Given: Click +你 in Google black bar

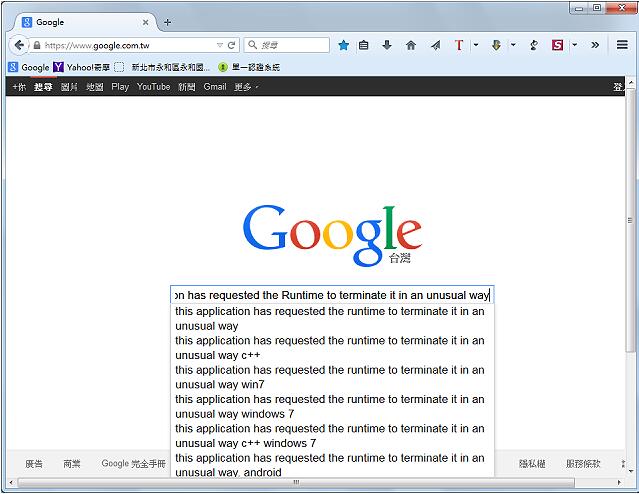Looking at the screenshot, I should (19, 87).
